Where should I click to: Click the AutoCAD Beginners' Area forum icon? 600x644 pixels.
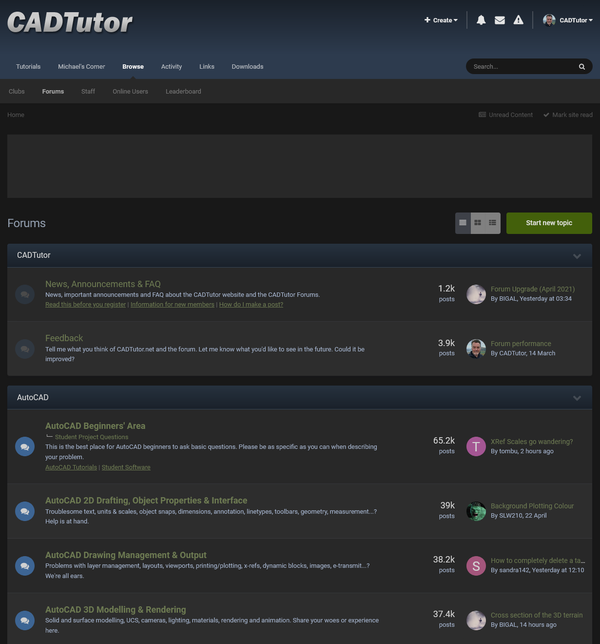point(25,446)
